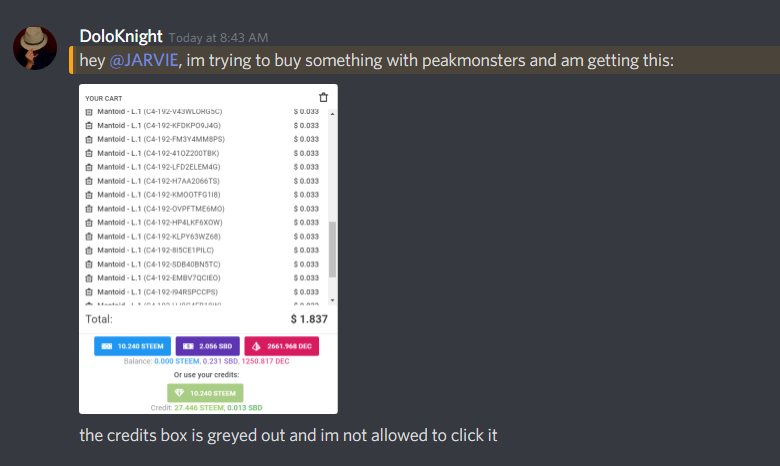780x466 pixels.
Task: Click the cart list scroll up arrow
Action: (x=332, y=114)
